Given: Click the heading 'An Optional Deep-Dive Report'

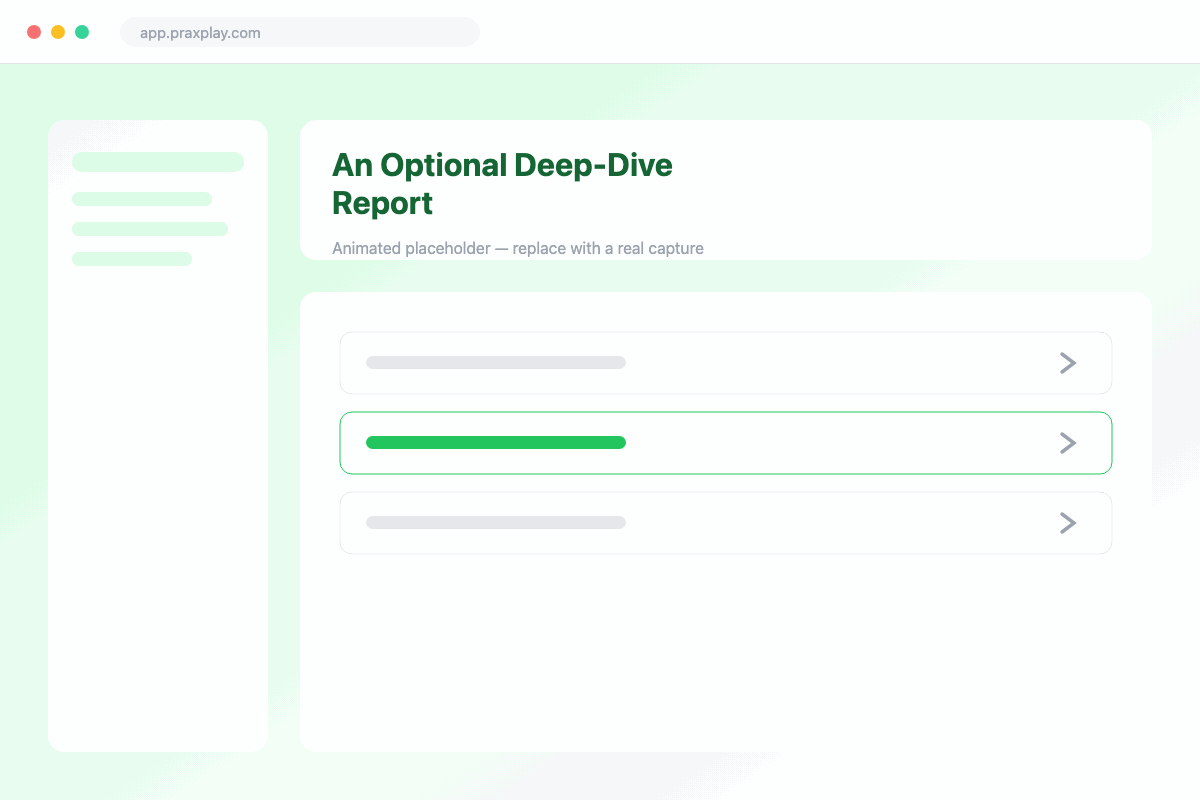Looking at the screenshot, I should (x=502, y=184).
